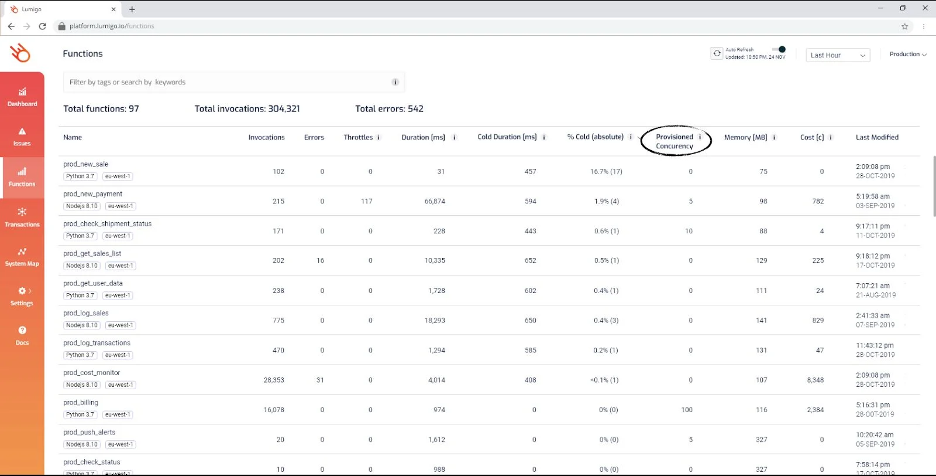Open the Last Hour time range dropdown
This screenshot has width=936, height=476.
pos(838,56)
